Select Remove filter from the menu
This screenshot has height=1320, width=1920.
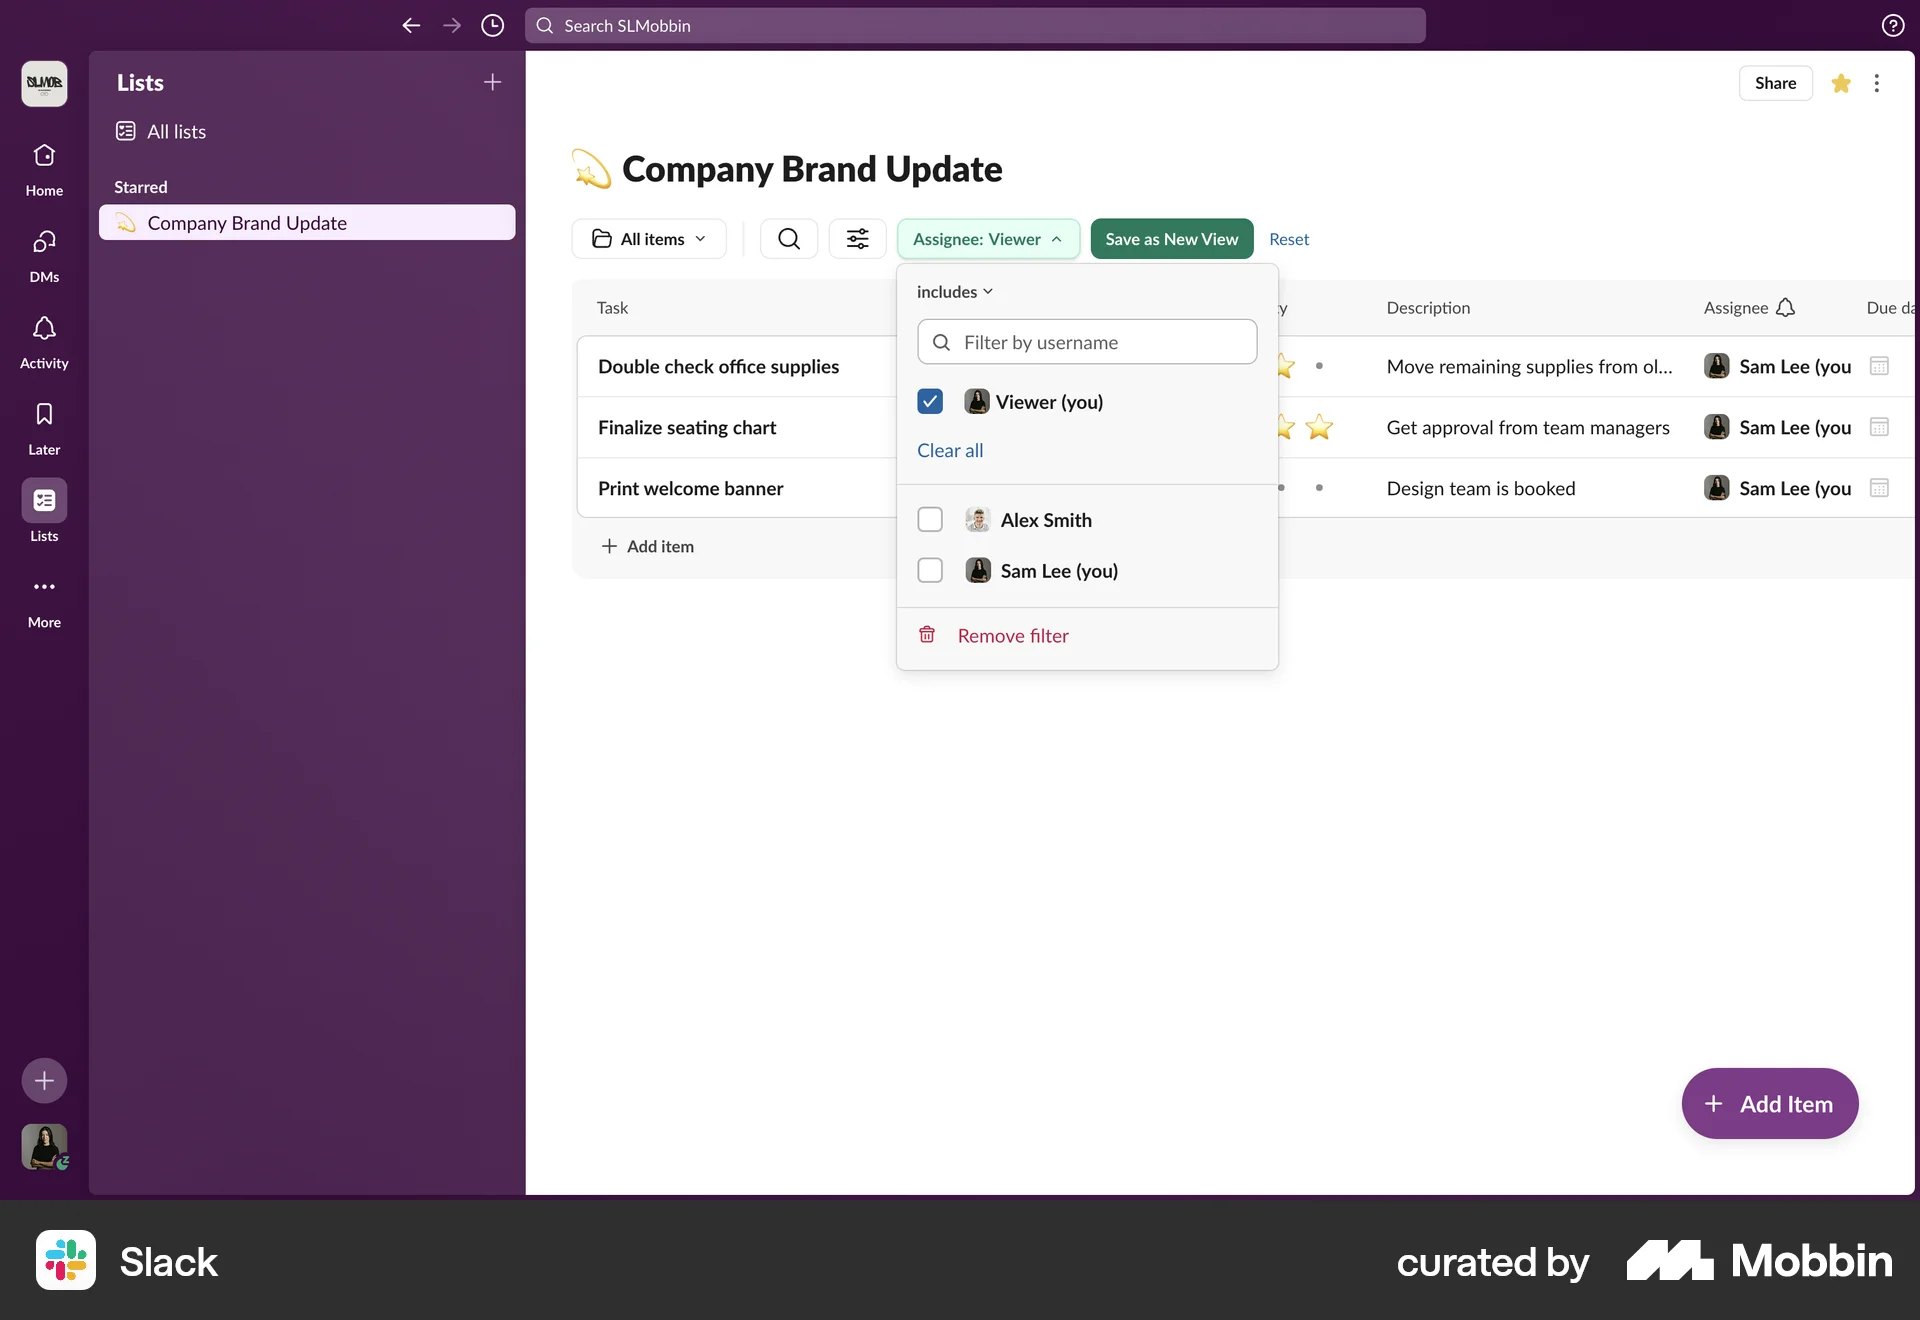(x=1012, y=634)
